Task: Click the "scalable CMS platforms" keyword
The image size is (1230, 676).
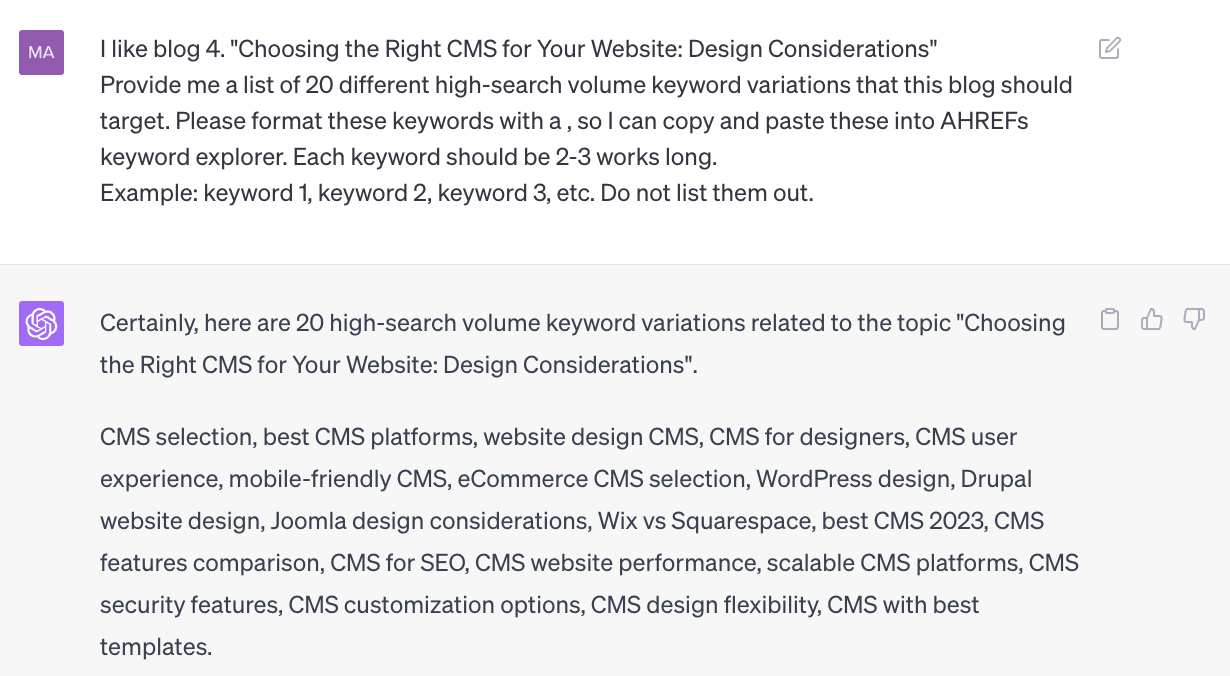Action: point(893,563)
